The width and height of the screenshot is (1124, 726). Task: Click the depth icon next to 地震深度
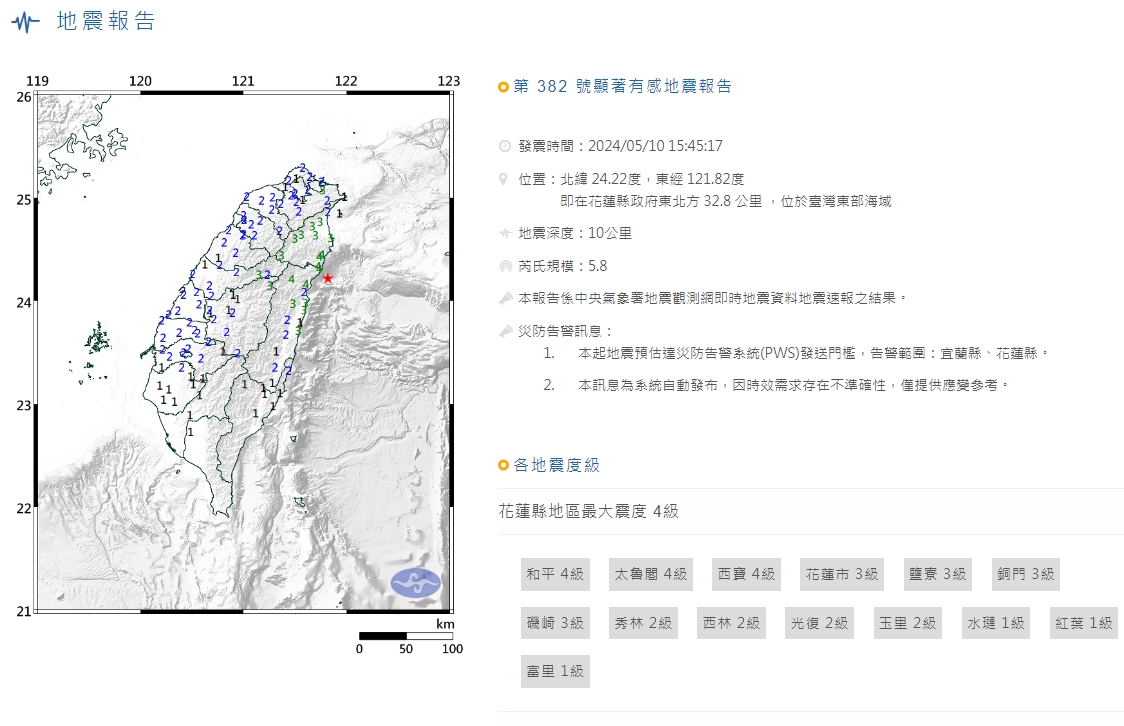[504, 233]
